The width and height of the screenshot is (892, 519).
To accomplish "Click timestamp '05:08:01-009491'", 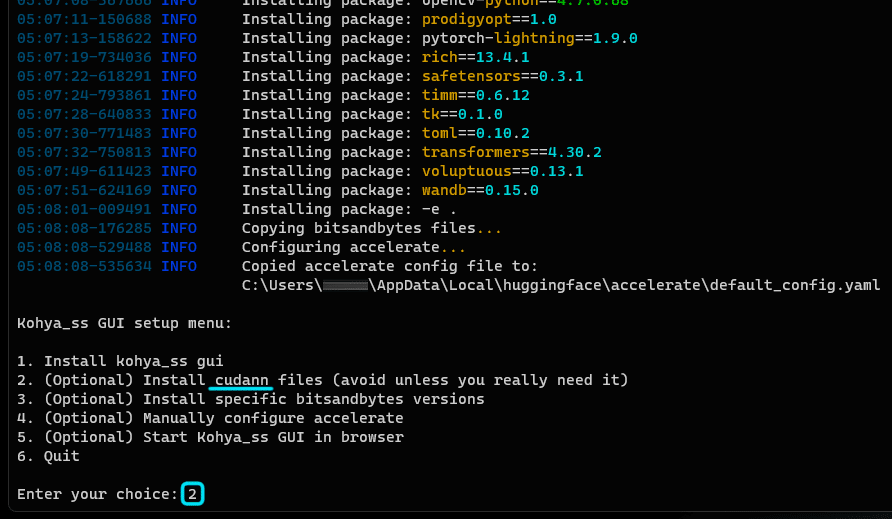I will click(x=84, y=209).
